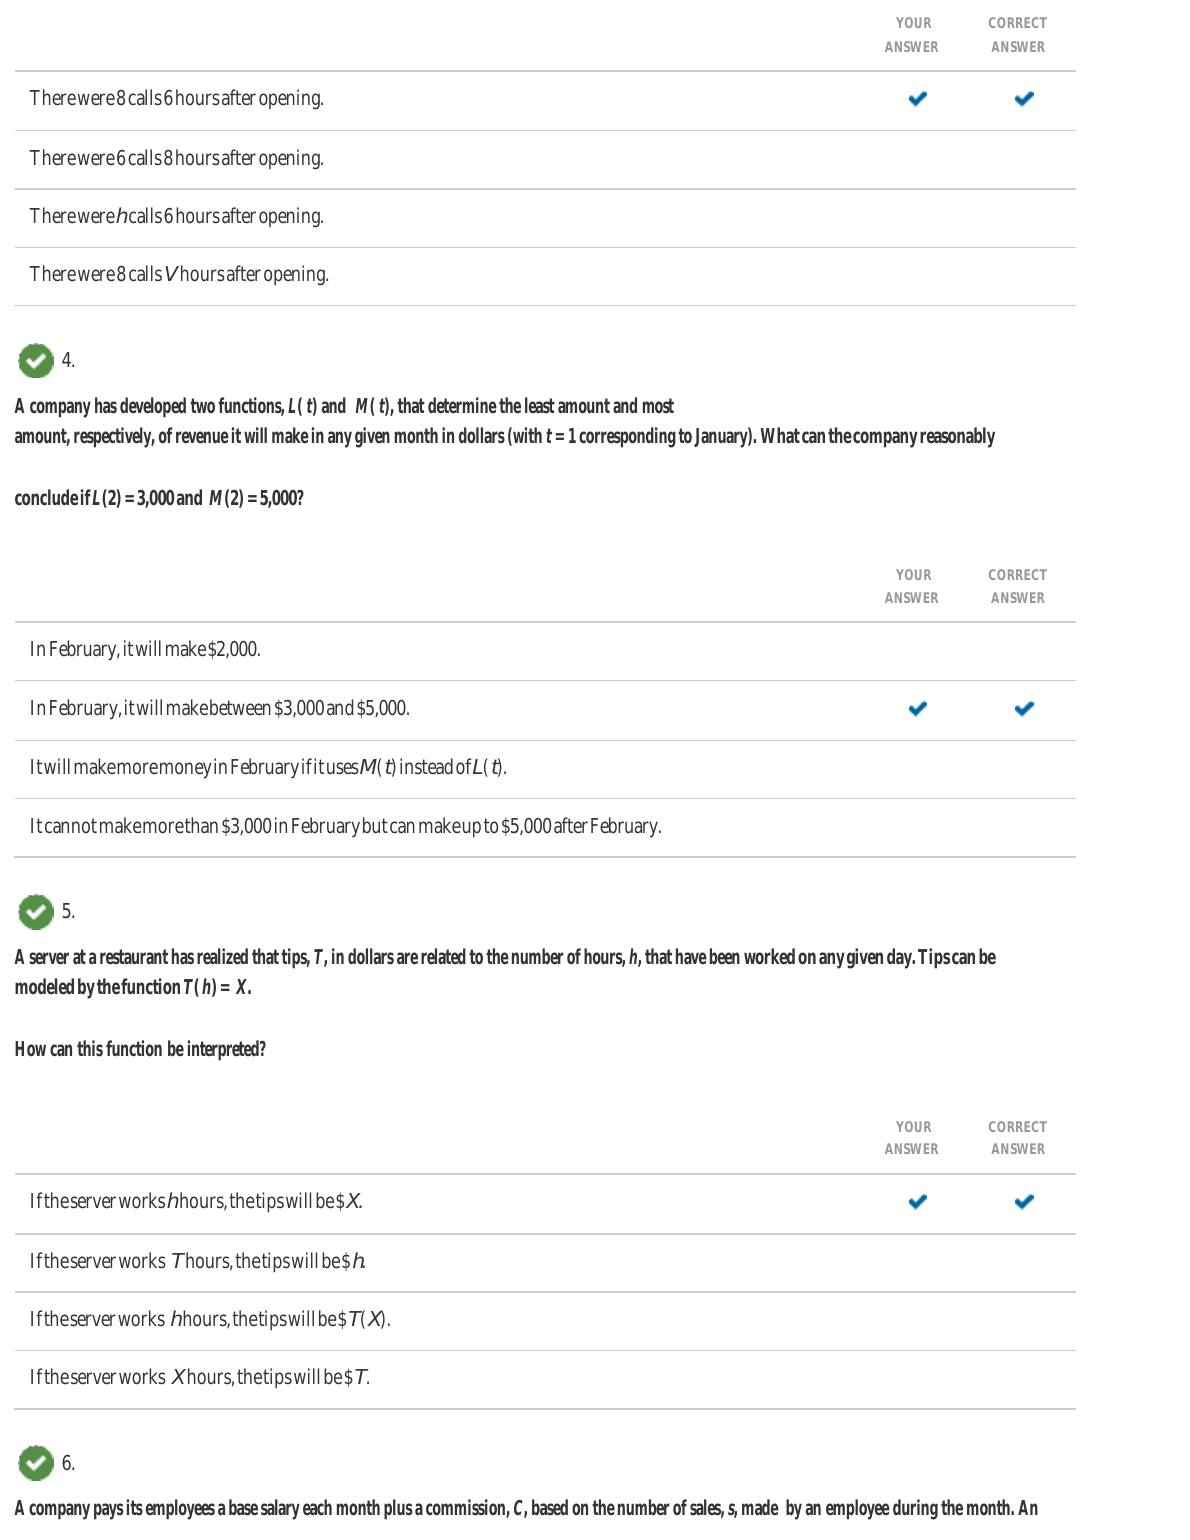The image size is (1190, 1540).
Task: Click Your Answer checkmark for 'between $3,000 and $5,000' row
Action: pos(917,709)
